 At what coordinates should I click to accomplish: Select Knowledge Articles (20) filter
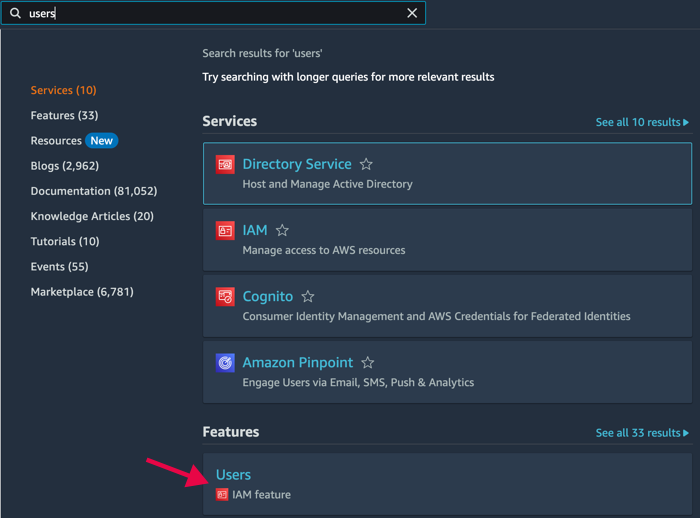pyautogui.click(x=92, y=217)
